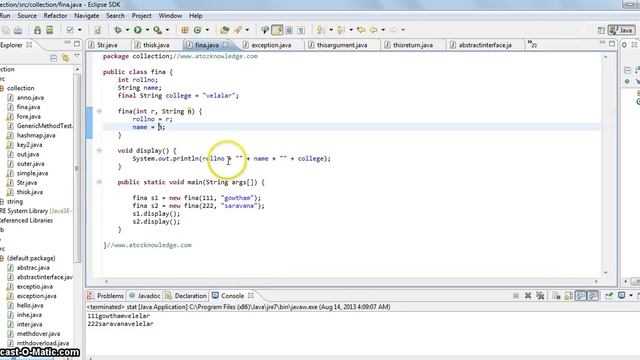Switch to the Problems tab
Image resolution: width=640 pixels, height=360 pixels.
click(106, 296)
